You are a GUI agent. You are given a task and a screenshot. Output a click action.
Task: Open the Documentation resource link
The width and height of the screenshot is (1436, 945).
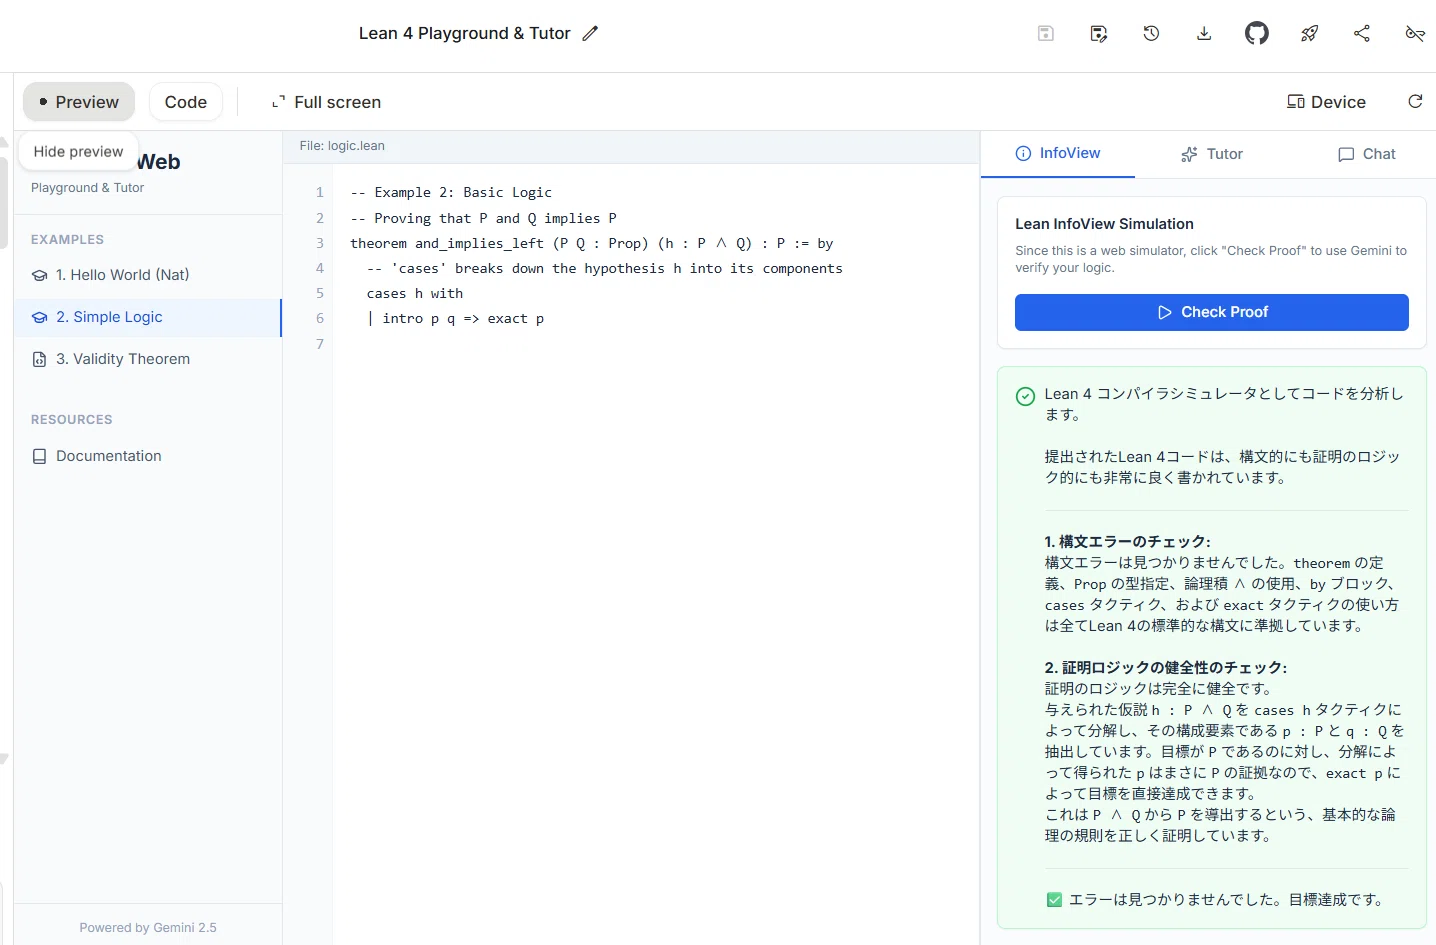148,456
